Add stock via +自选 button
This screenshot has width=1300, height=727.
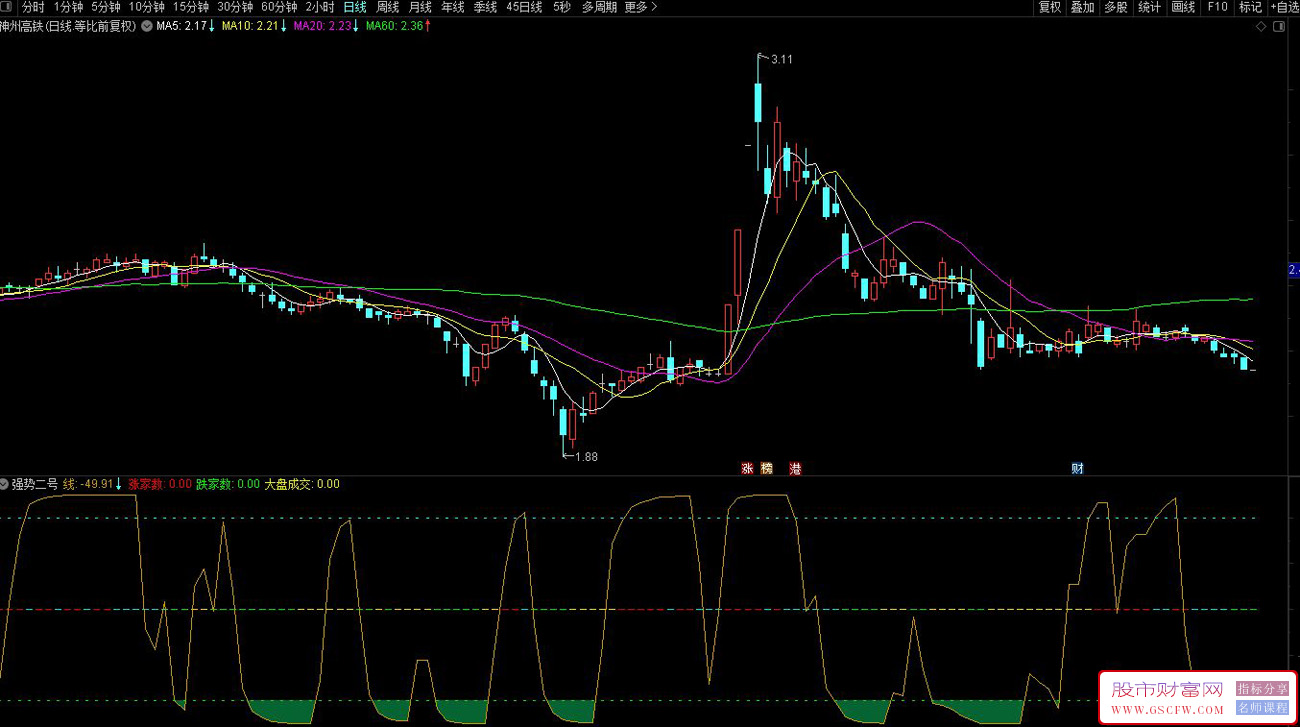pyautogui.click(x=1284, y=7)
